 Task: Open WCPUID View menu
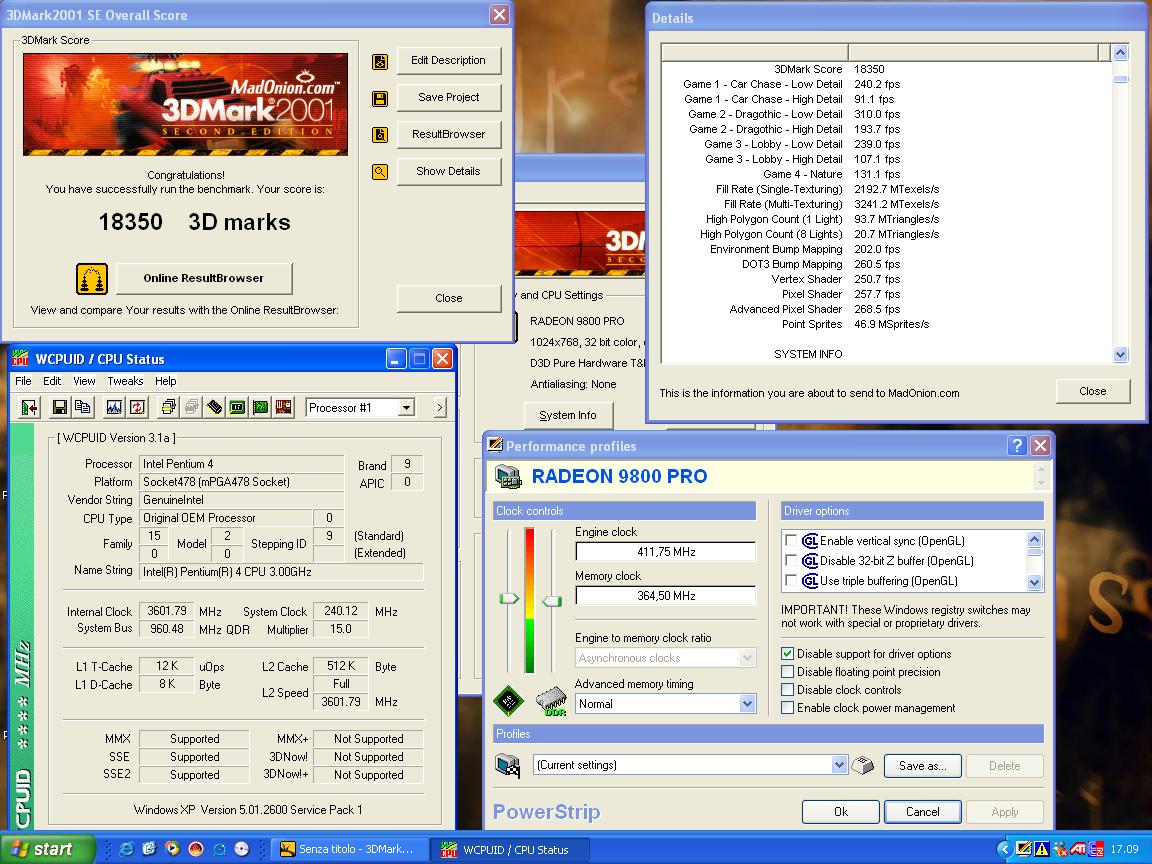point(84,381)
